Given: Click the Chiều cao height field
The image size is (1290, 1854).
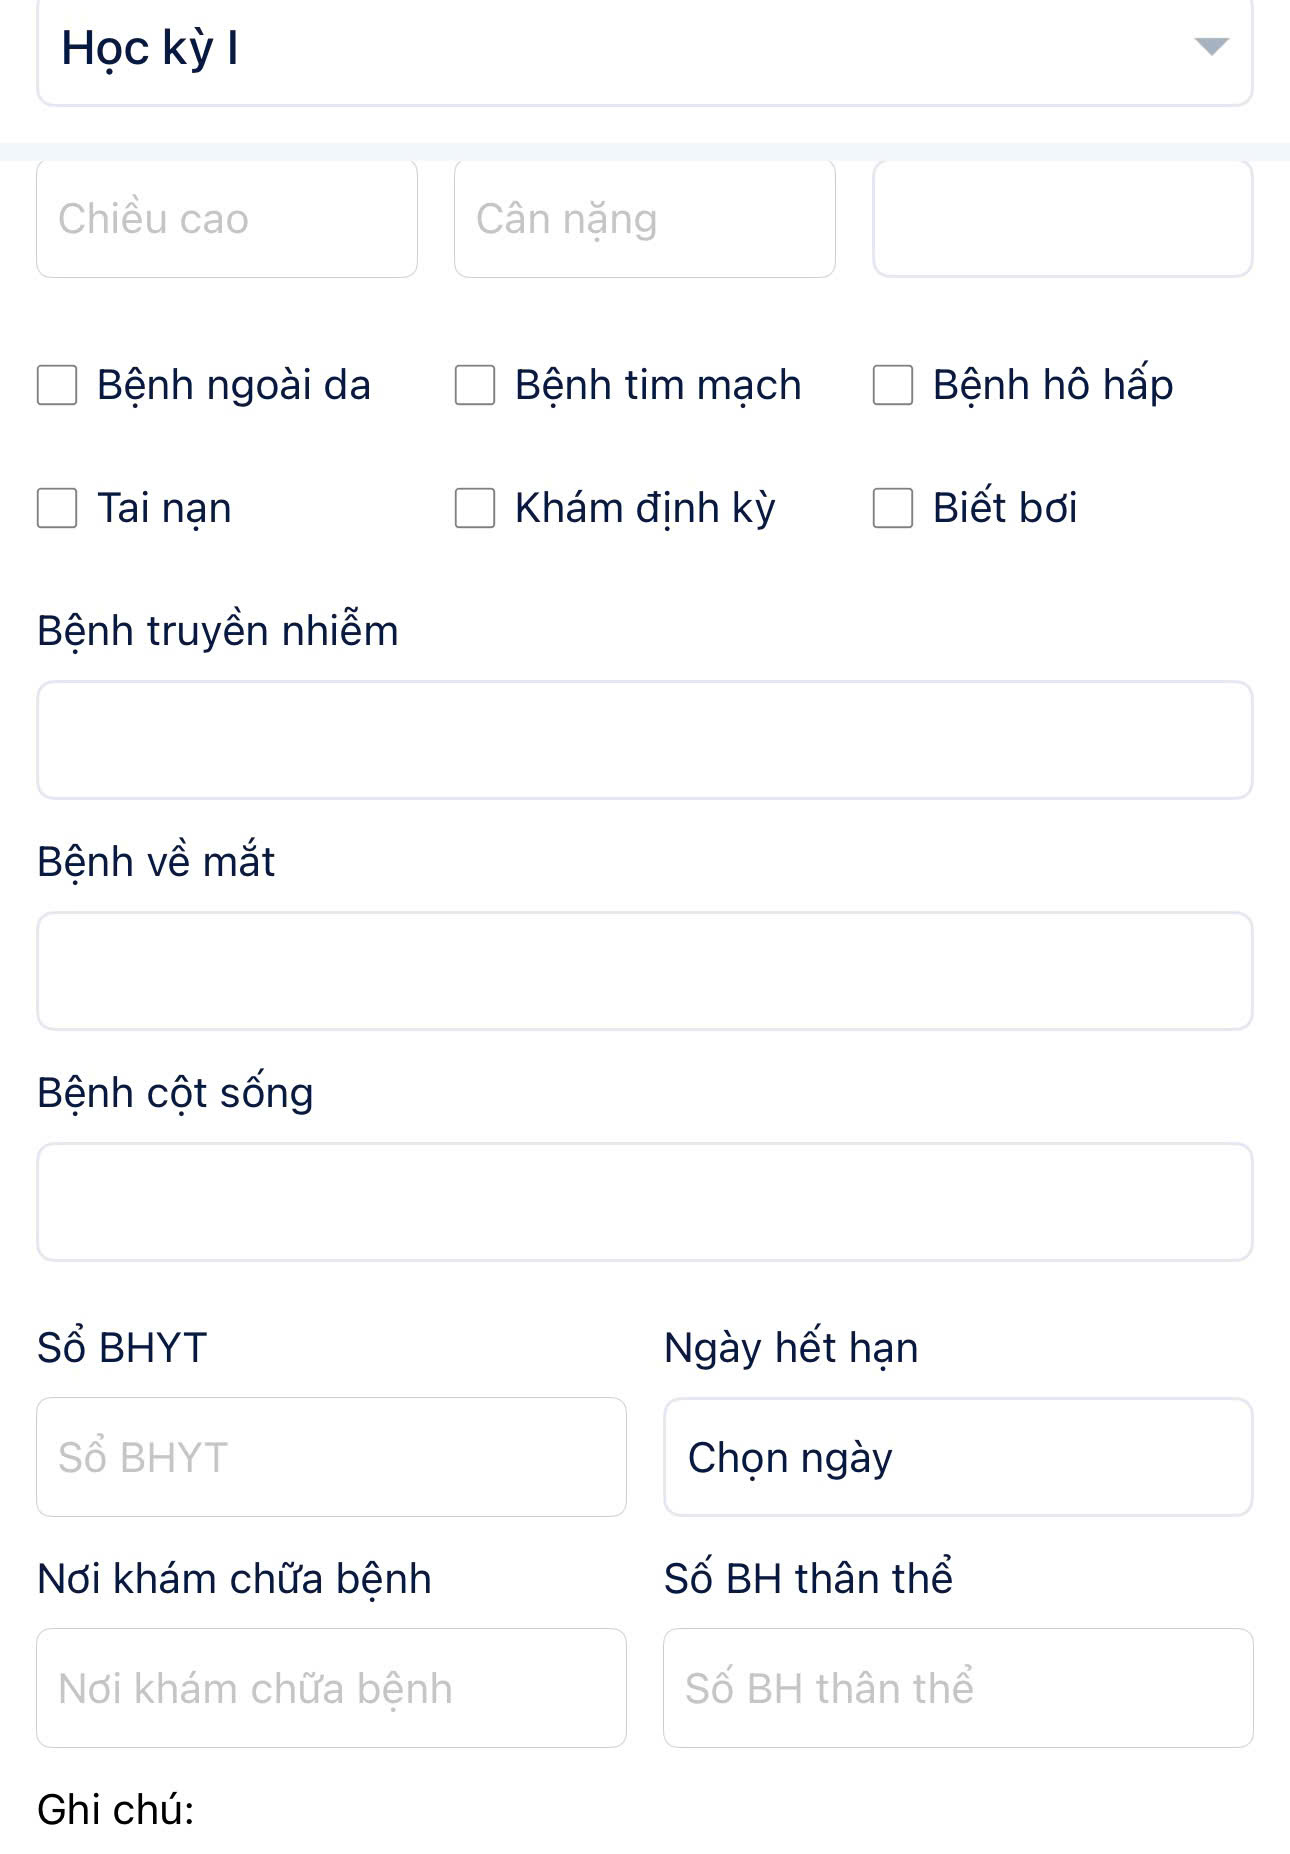Looking at the screenshot, I should coord(227,219).
